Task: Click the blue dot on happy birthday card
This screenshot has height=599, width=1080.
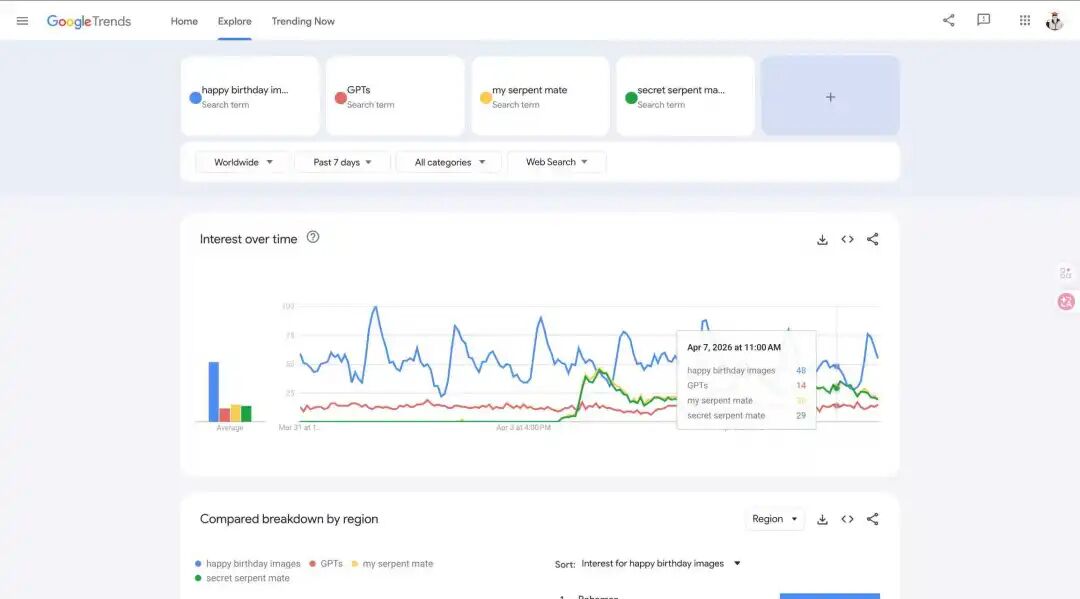Action: [196, 98]
